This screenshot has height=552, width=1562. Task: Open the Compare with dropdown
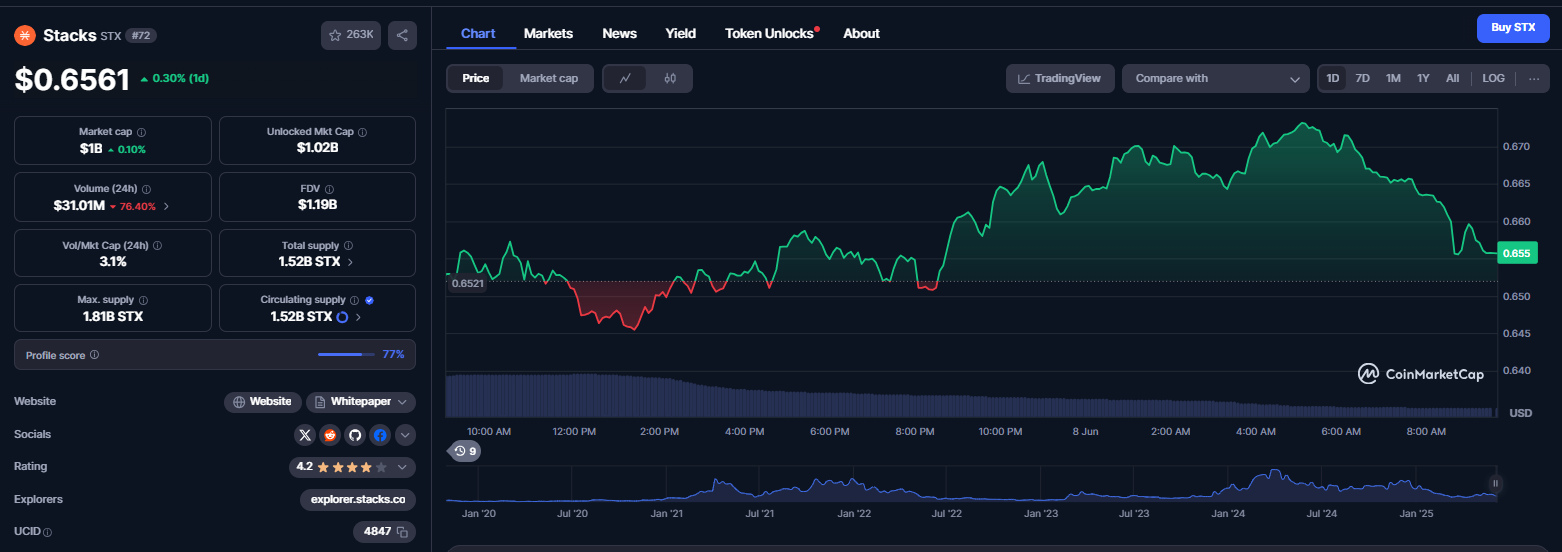click(1216, 78)
